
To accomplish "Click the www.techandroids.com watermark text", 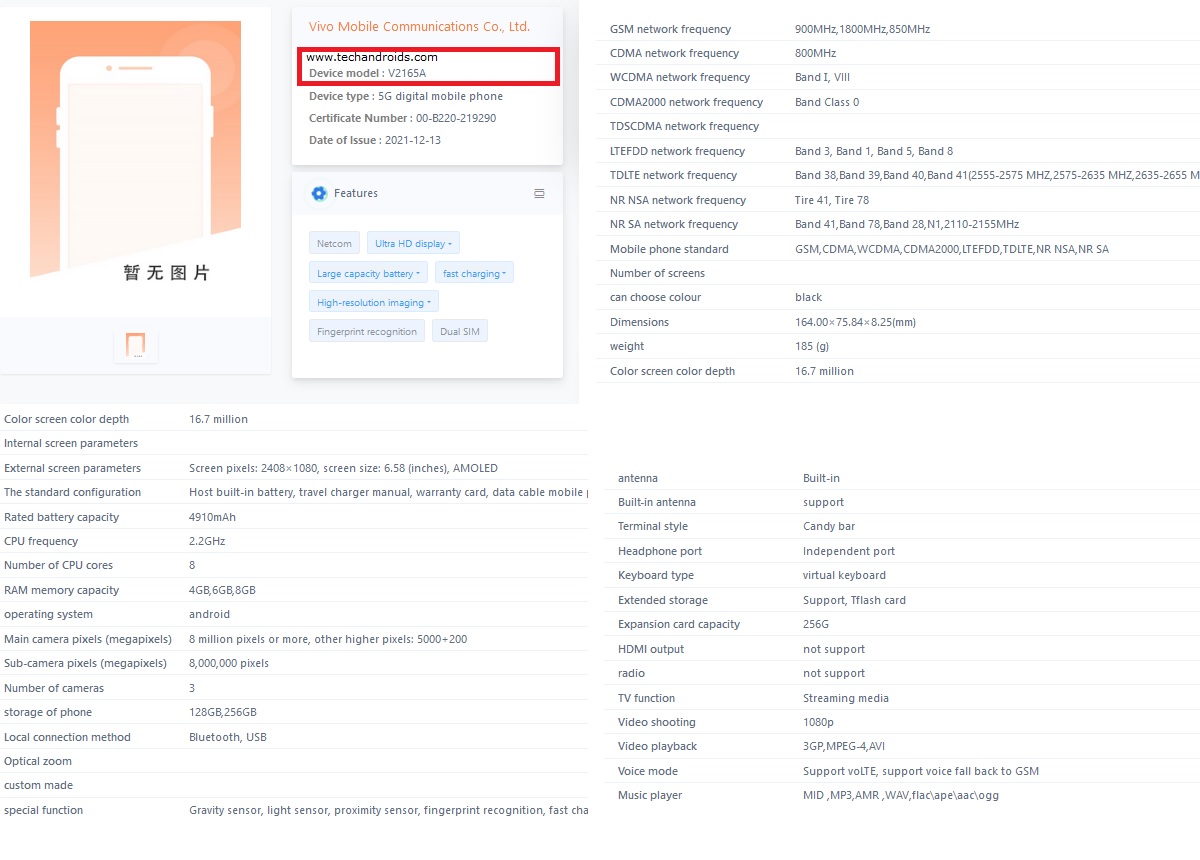I will [x=372, y=57].
